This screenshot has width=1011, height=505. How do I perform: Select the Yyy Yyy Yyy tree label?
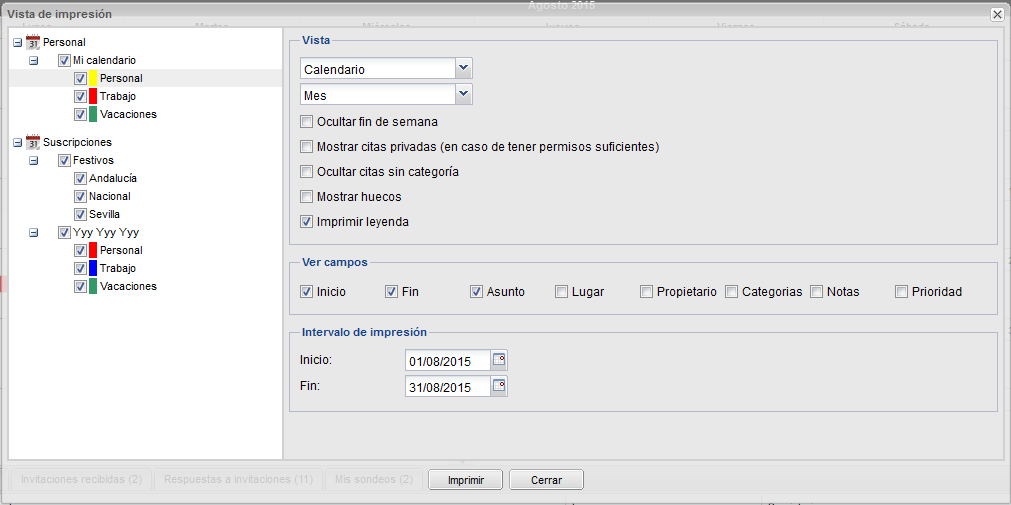106,232
